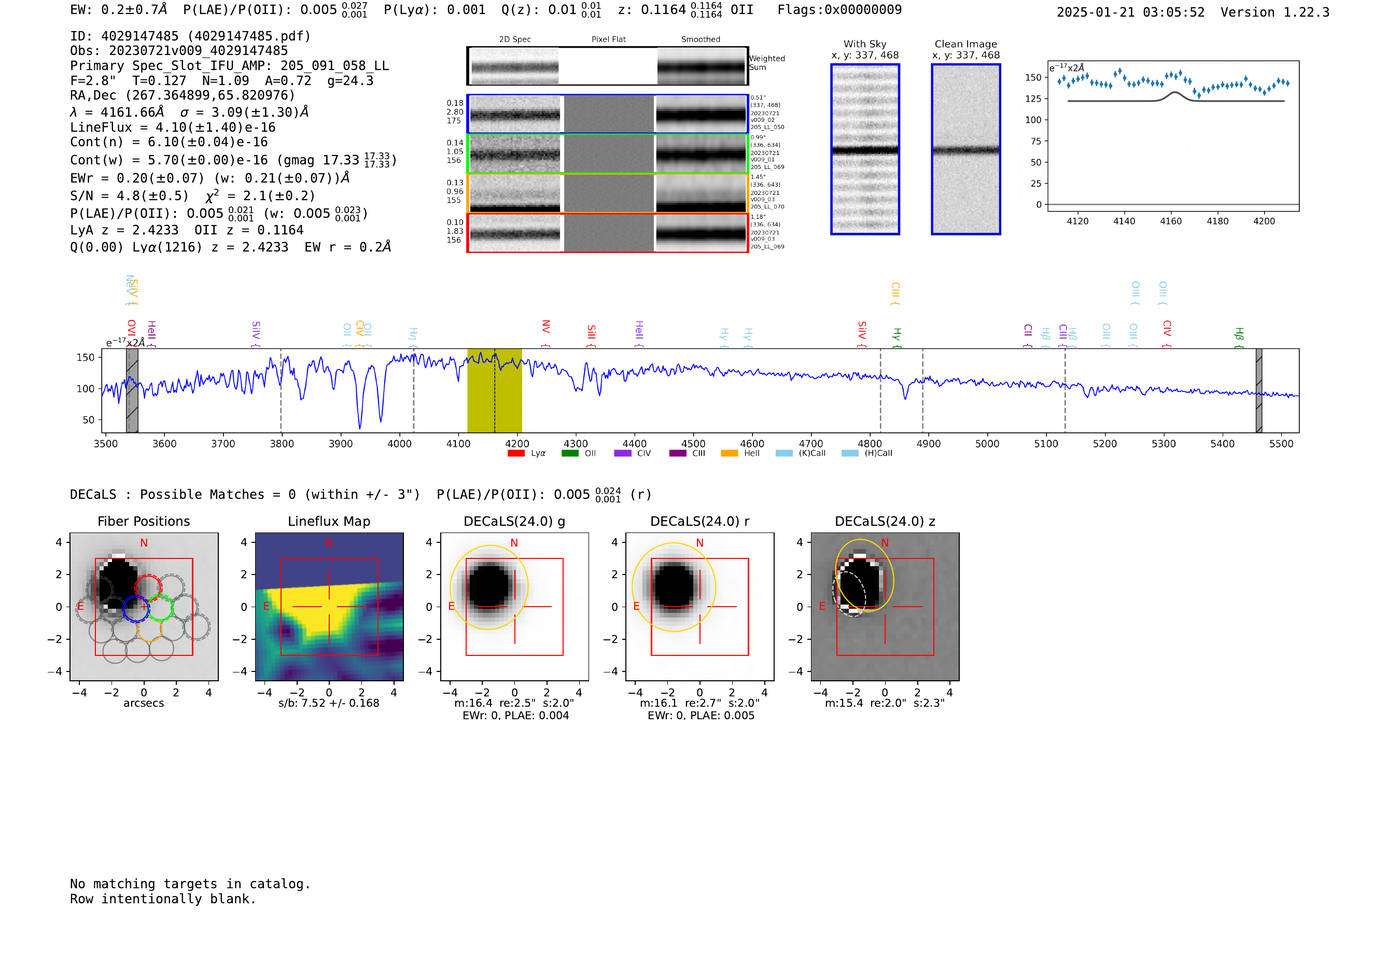Open the DECaLS(24.0) r image
The width and height of the screenshot is (1400, 953).
tap(700, 606)
